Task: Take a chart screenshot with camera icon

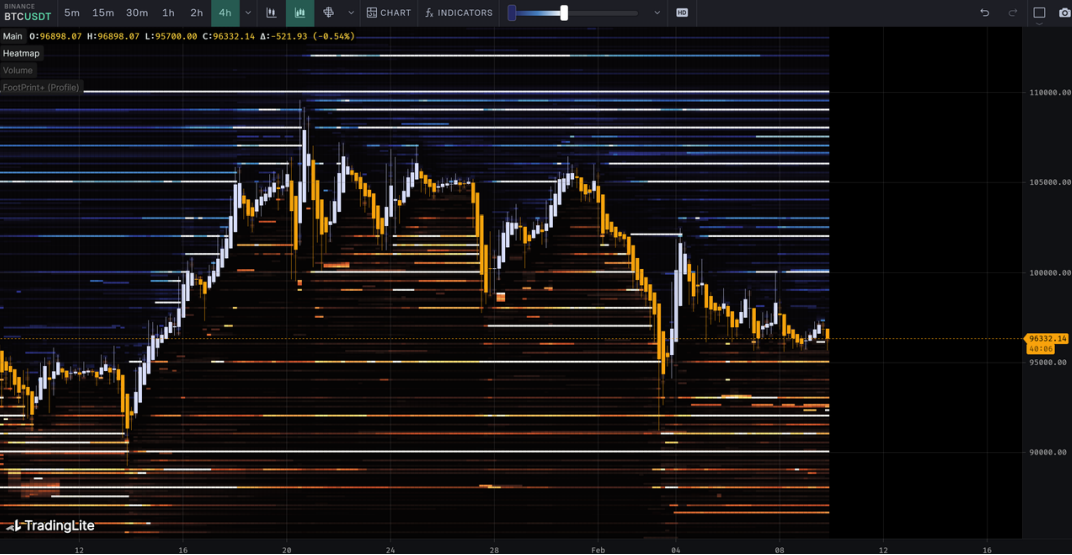Action: (x=1064, y=13)
